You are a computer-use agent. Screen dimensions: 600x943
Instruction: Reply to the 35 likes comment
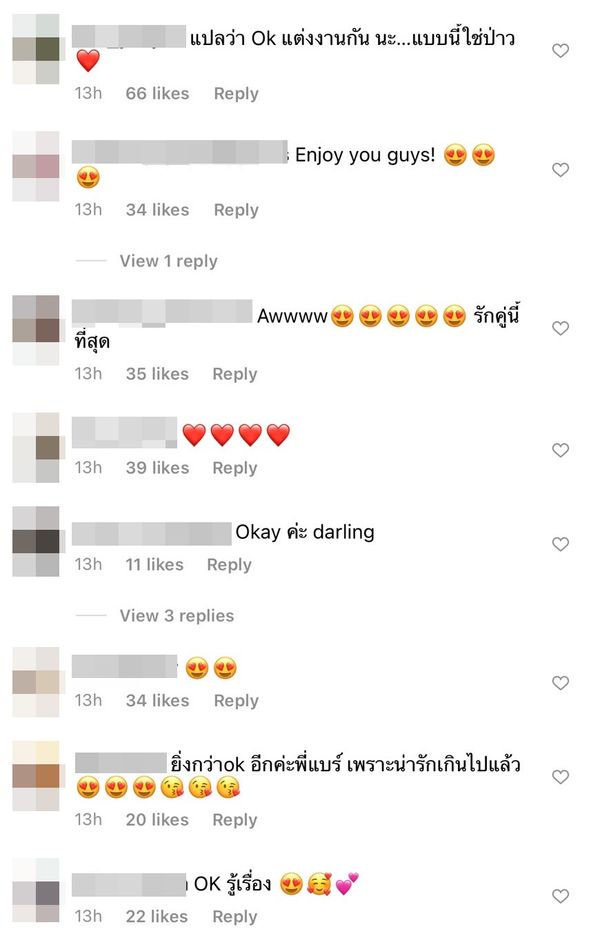click(x=235, y=374)
